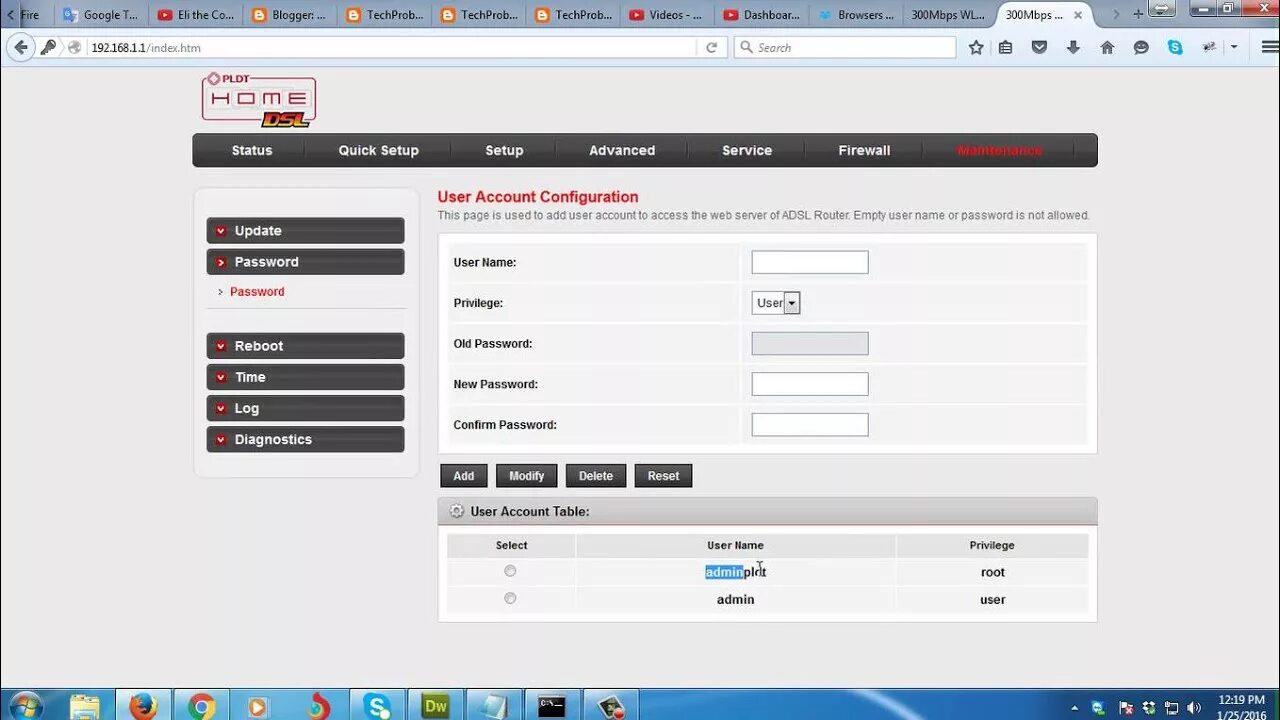This screenshot has width=1280, height=720.
Task: Click the volume speaker icon in the tray
Action: [x=1194, y=708]
